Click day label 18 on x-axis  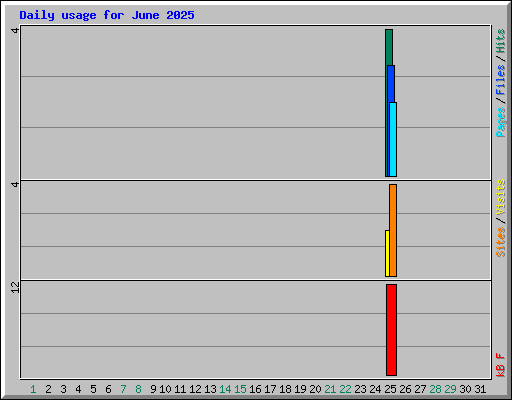click(x=285, y=389)
